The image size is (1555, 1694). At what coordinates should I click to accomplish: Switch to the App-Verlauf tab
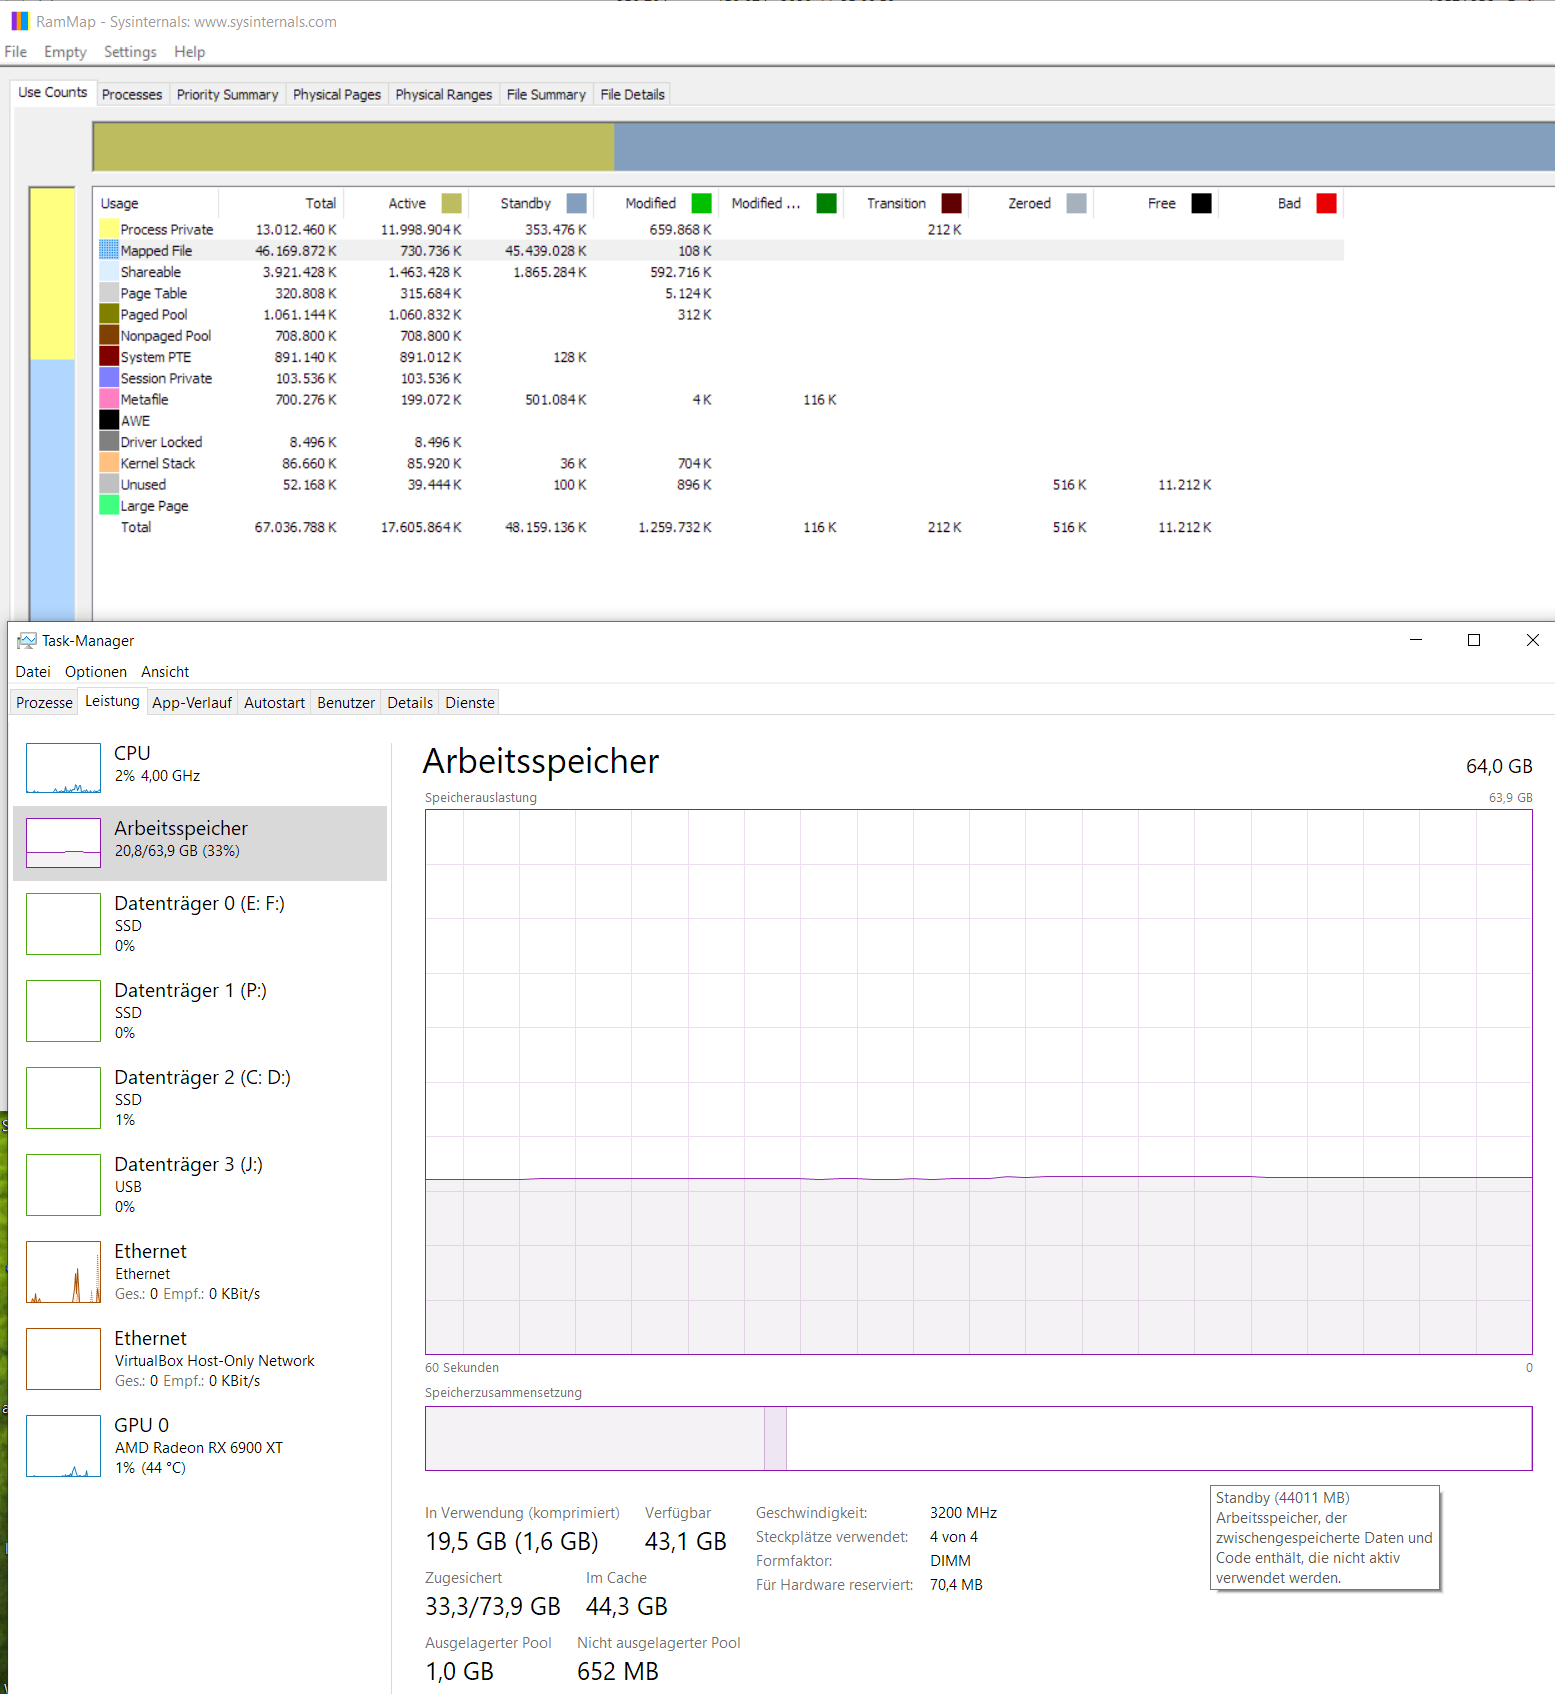pos(192,703)
